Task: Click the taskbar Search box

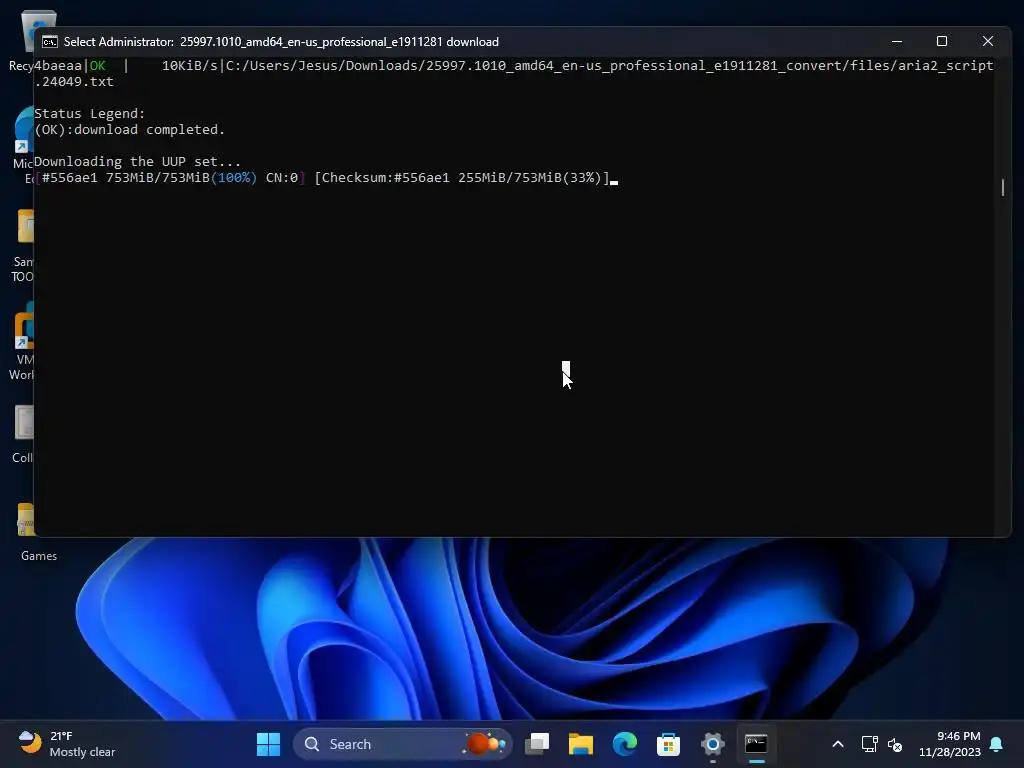Action: (x=402, y=744)
